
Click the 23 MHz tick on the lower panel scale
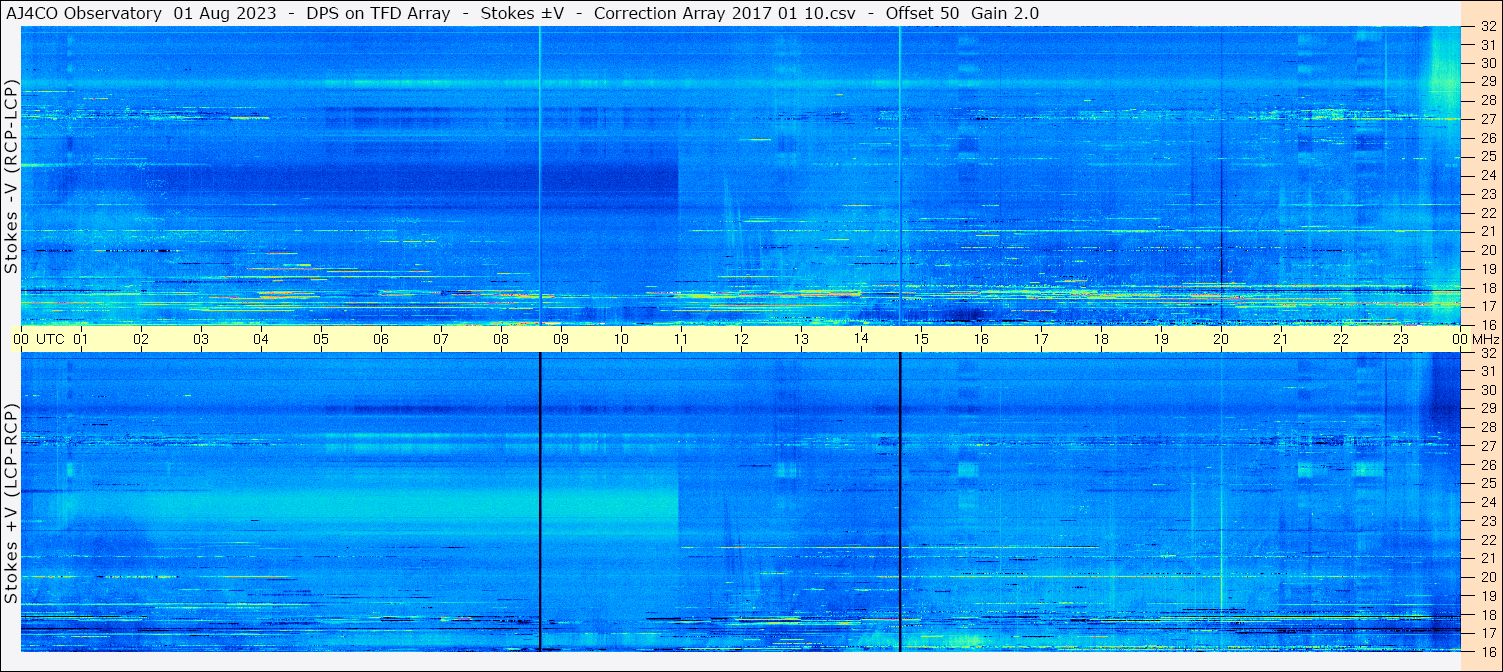point(1487,521)
